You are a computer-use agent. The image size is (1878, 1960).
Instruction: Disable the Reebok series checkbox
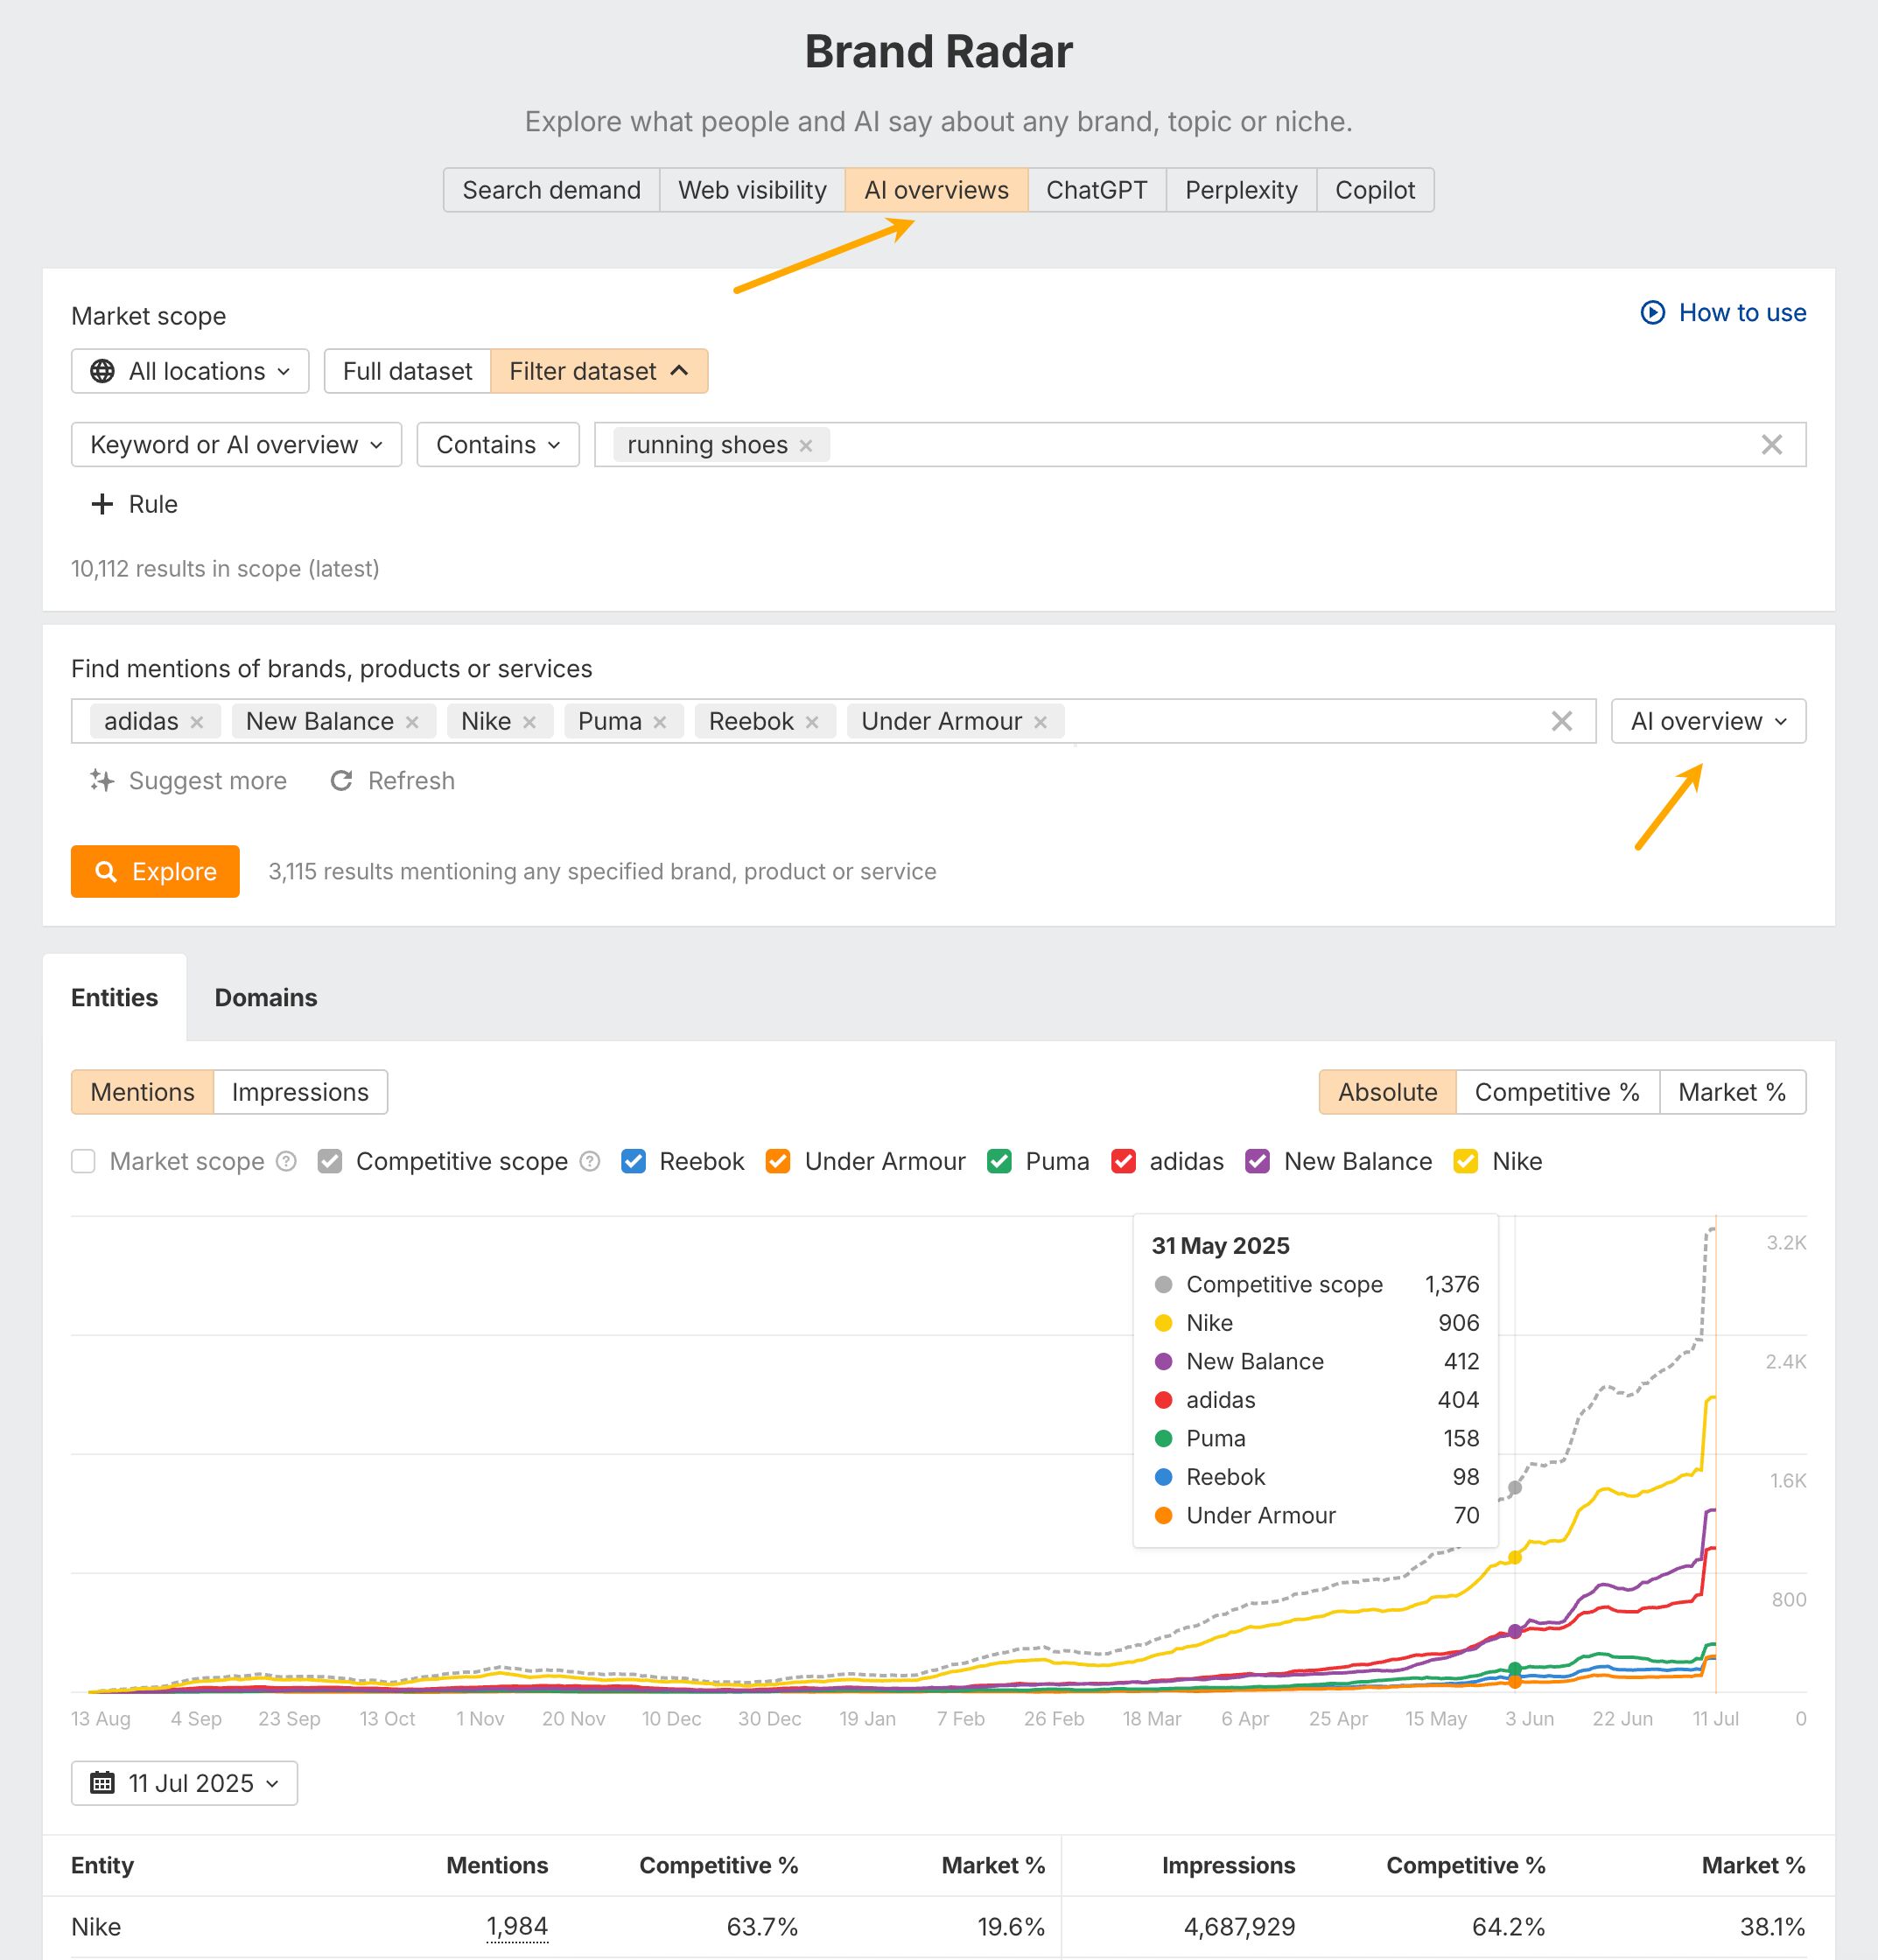(633, 1161)
